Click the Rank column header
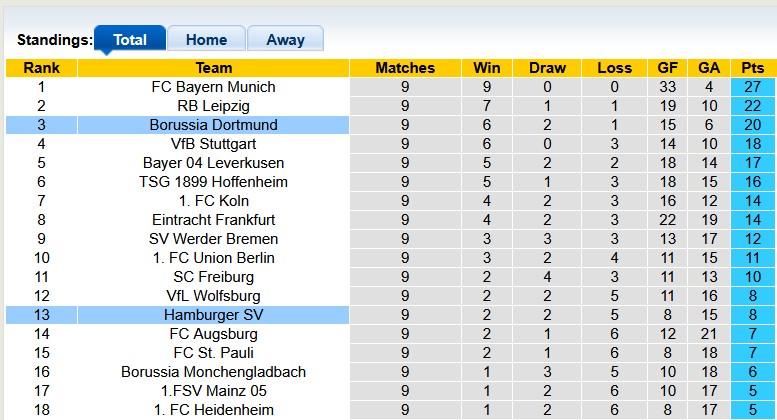Screen dimensions: 777x420 click(x=41, y=68)
